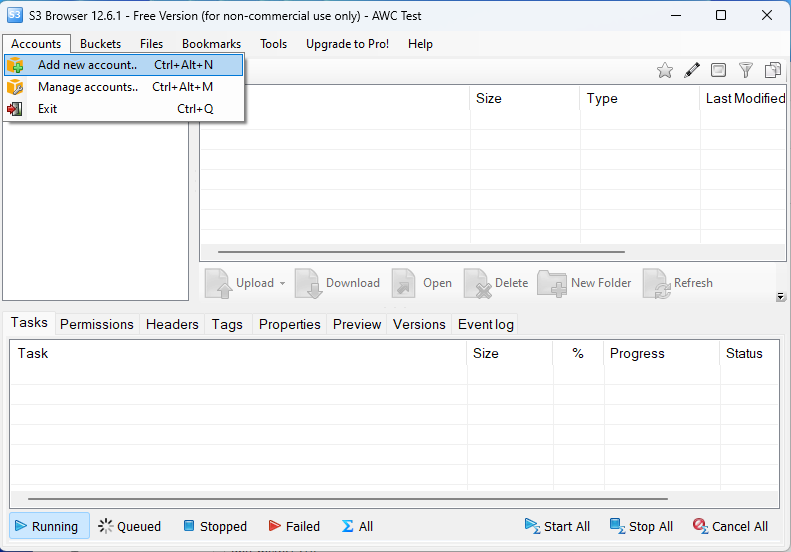
Task: Click the New Folder icon
Action: tap(552, 284)
